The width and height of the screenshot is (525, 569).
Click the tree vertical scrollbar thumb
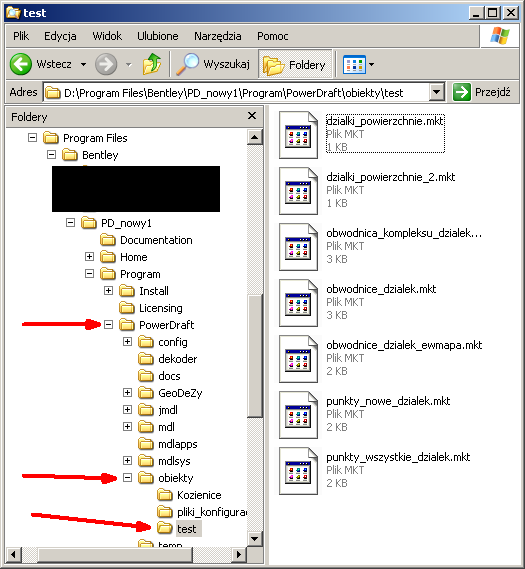(x=255, y=357)
